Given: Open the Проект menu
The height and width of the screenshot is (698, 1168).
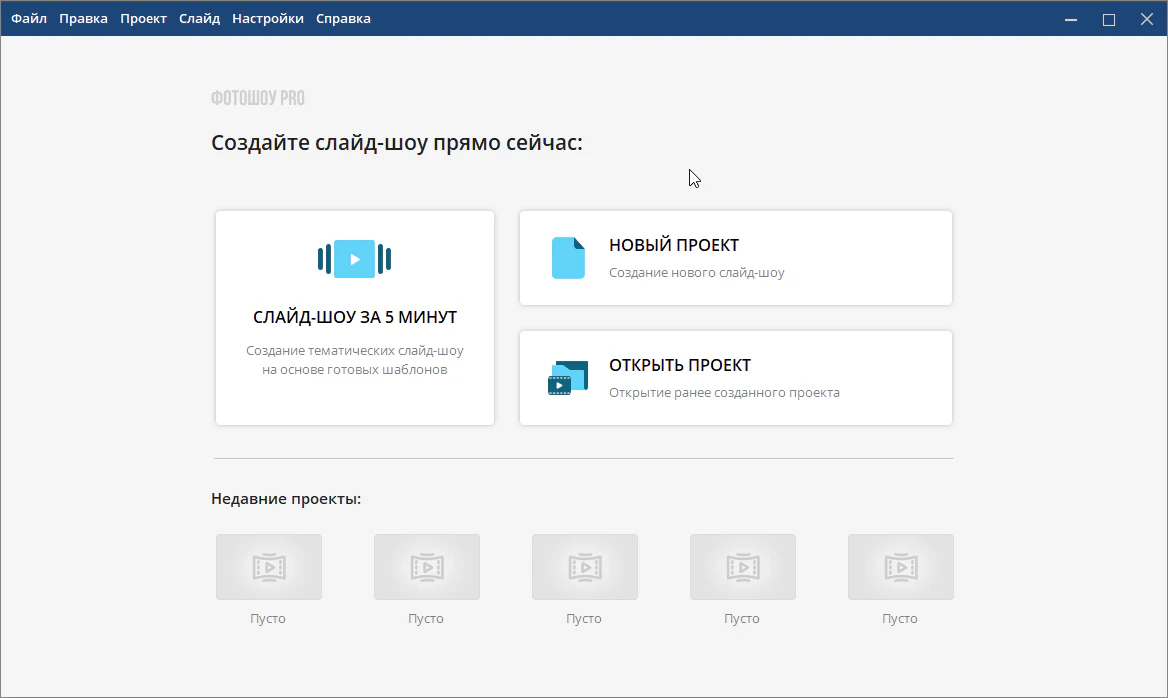Looking at the screenshot, I should [x=143, y=19].
